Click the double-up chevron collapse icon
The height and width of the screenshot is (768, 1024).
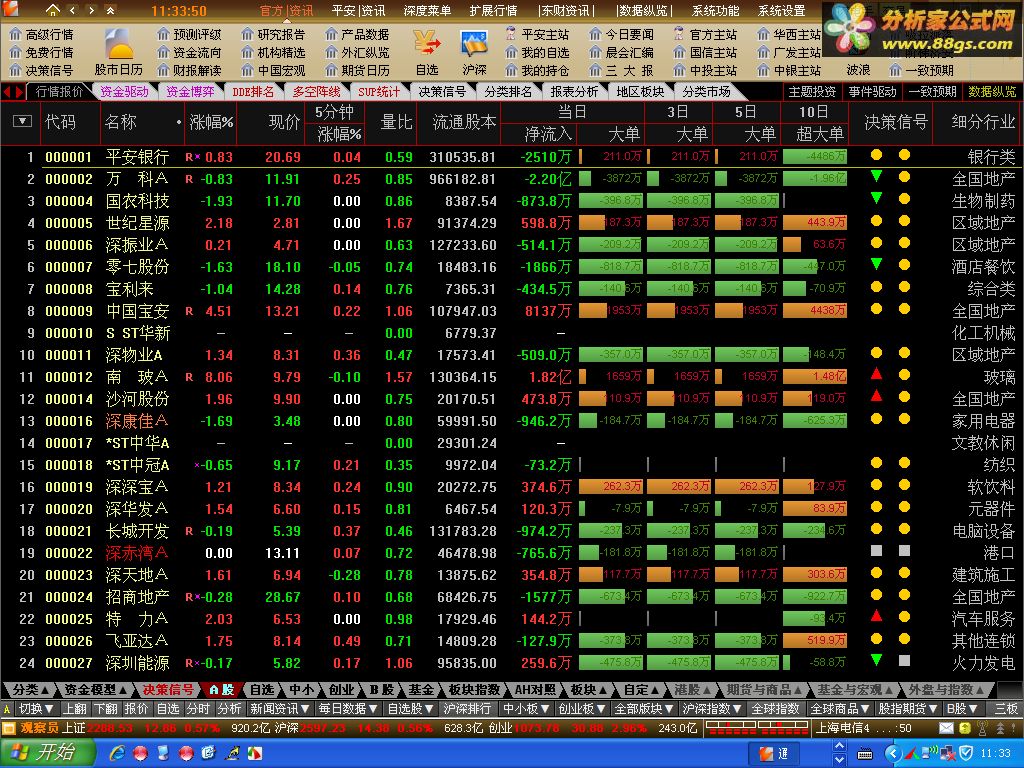tap(110, 10)
